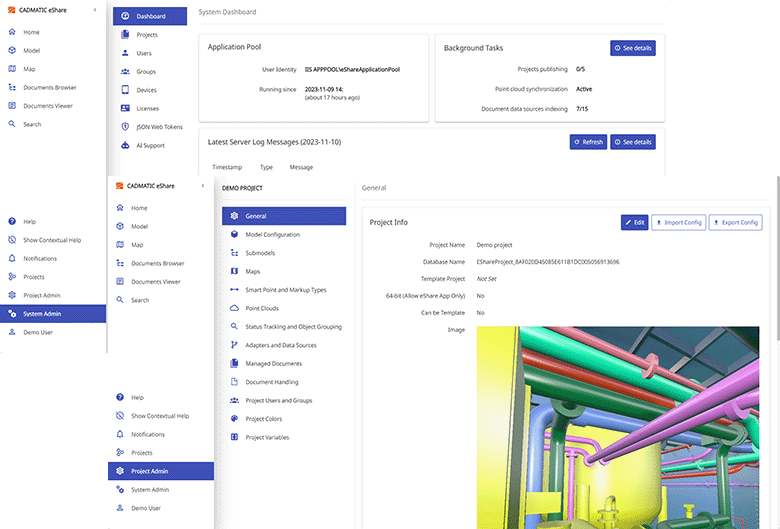This screenshot has height=529, width=780.
Task: Open JSON Web Tokens shield icon
Action: click(x=125, y=127)
